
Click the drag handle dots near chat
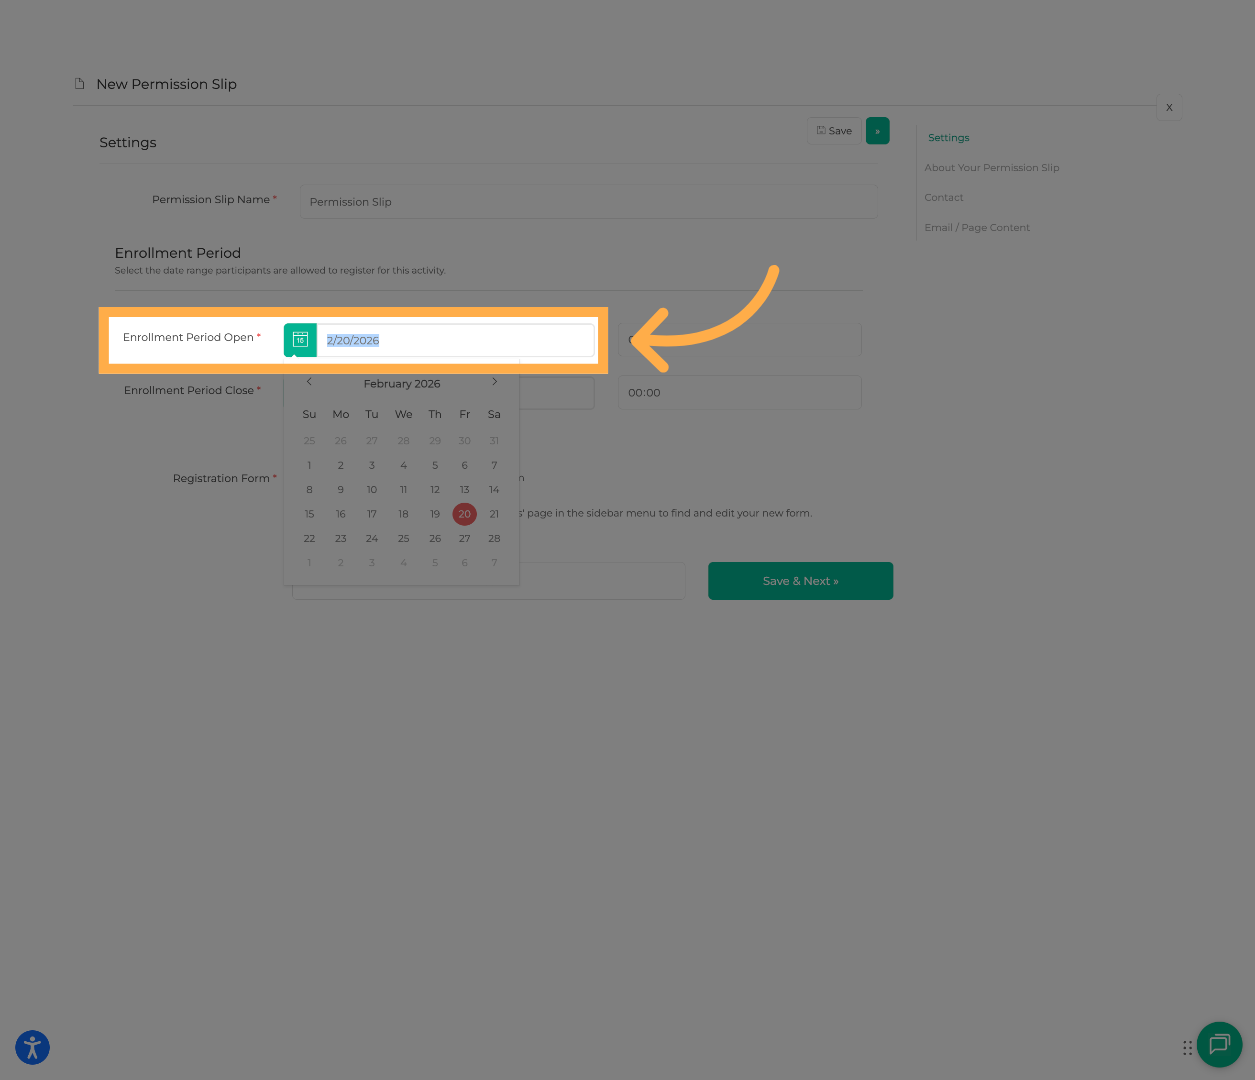click(x=1187, y=1048)
